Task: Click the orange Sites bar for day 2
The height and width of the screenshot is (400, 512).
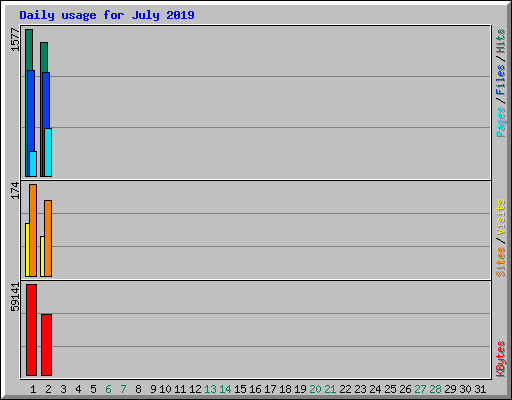Action: 48,238
